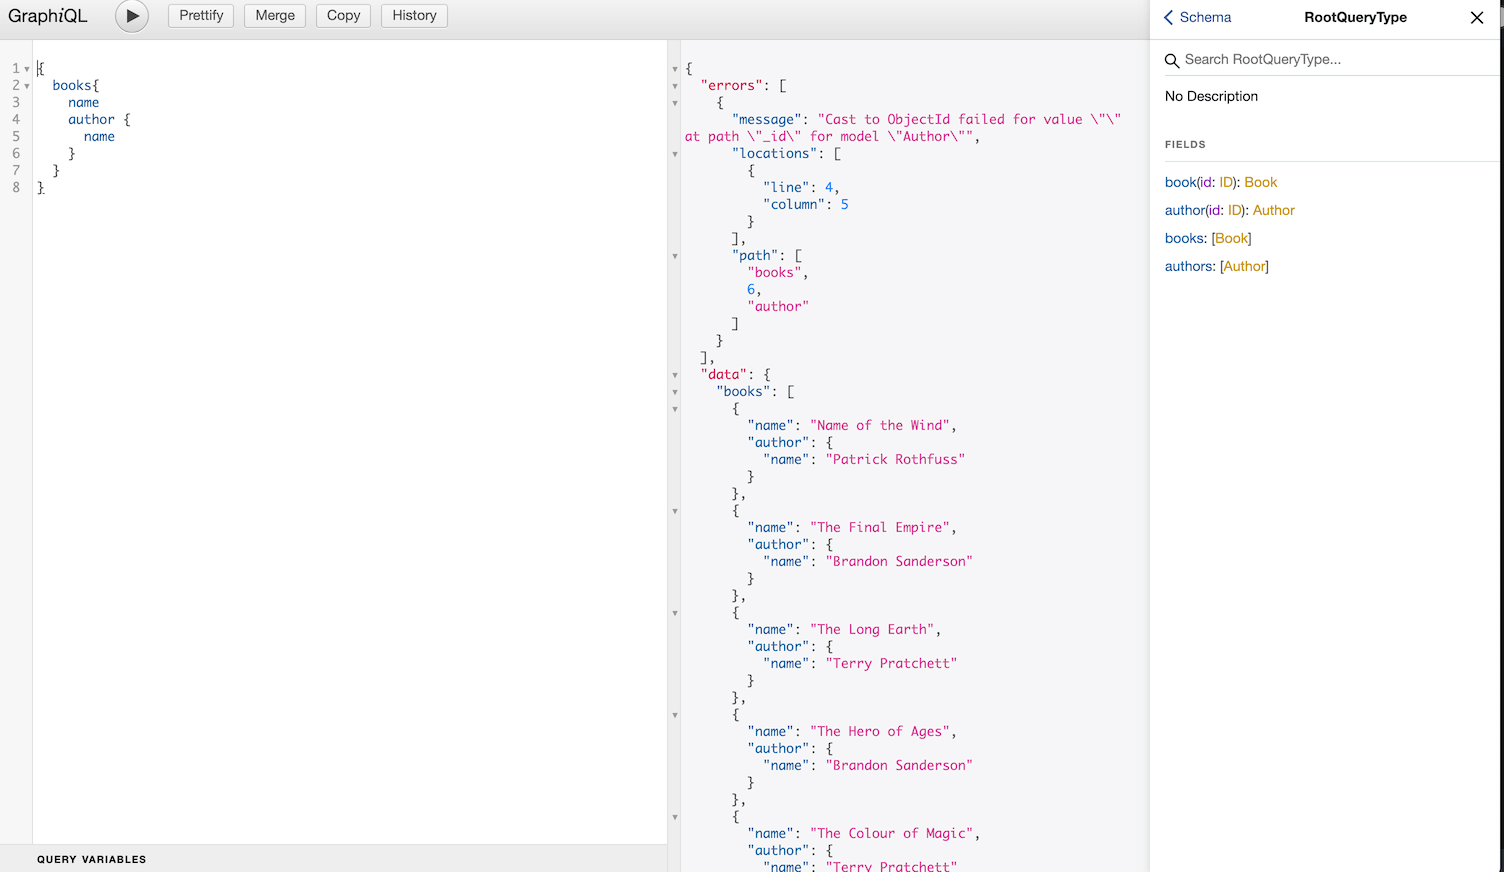This screenshot has height=872, width=1504.
Task: Go back to Schema in docs
Action: pyautogui.click(x=1198, y=17)
